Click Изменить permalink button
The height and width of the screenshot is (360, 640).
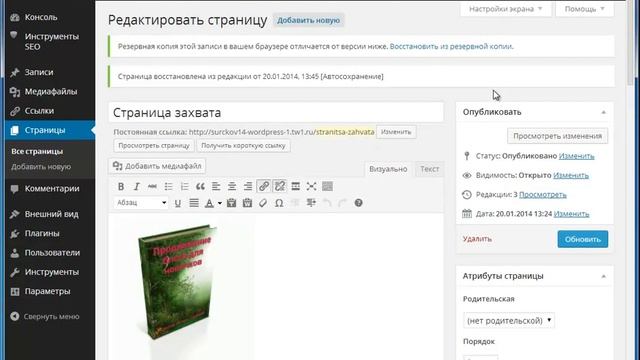(x=396, y=132)
